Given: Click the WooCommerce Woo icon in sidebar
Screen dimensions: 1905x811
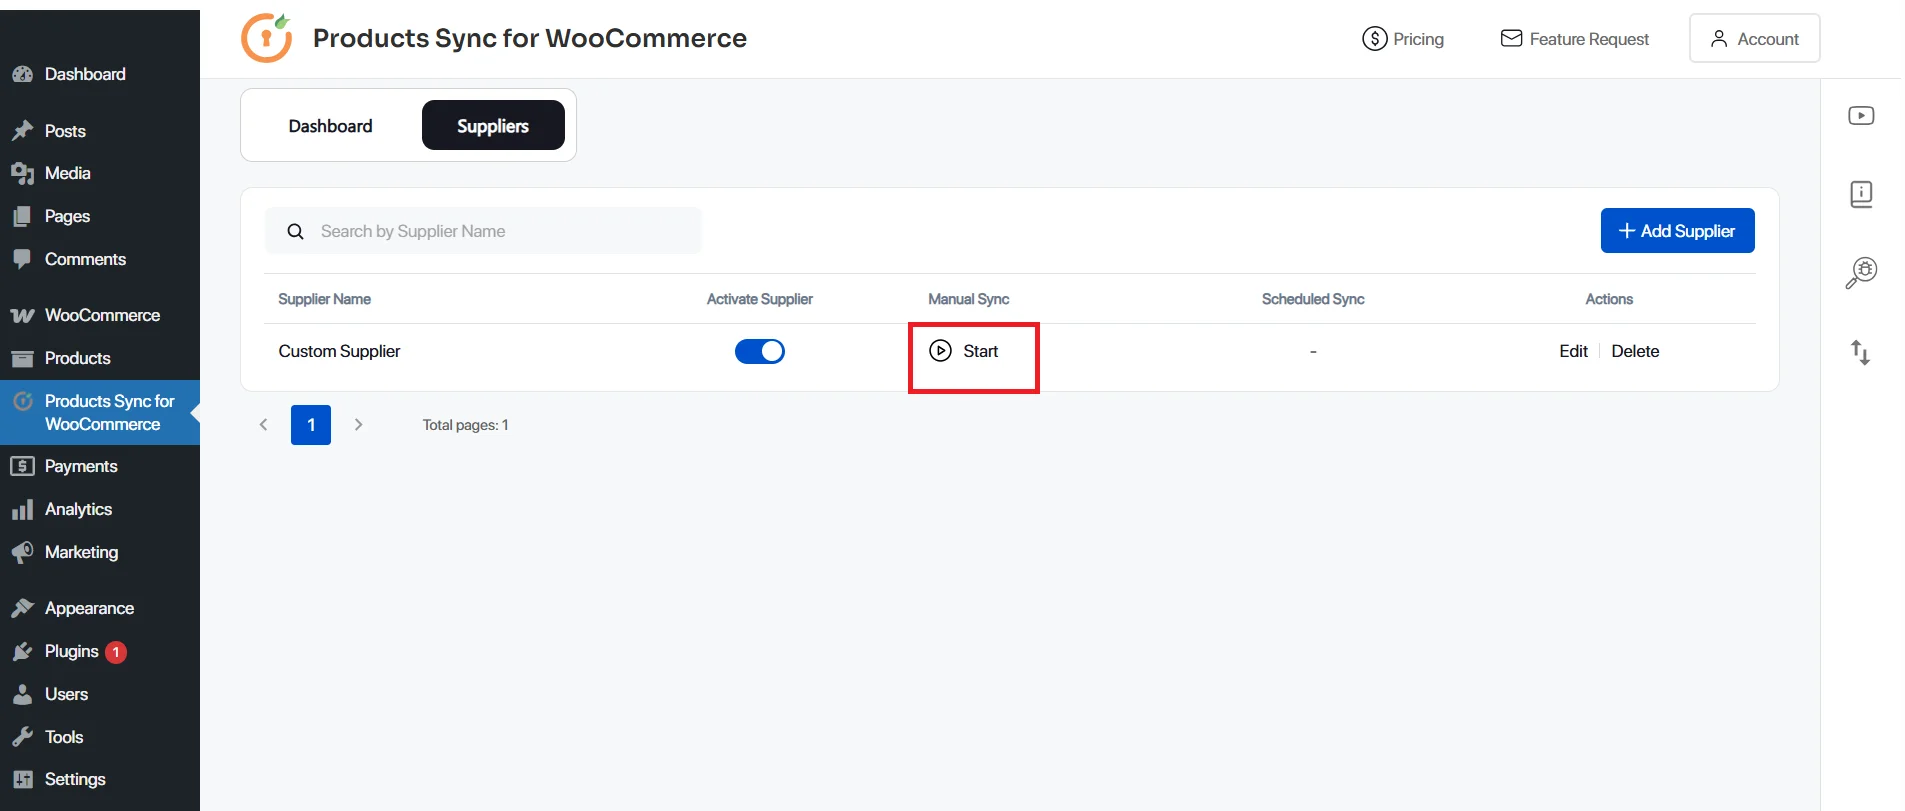Looking at the screenshot, I should click(x=22, y=316).
